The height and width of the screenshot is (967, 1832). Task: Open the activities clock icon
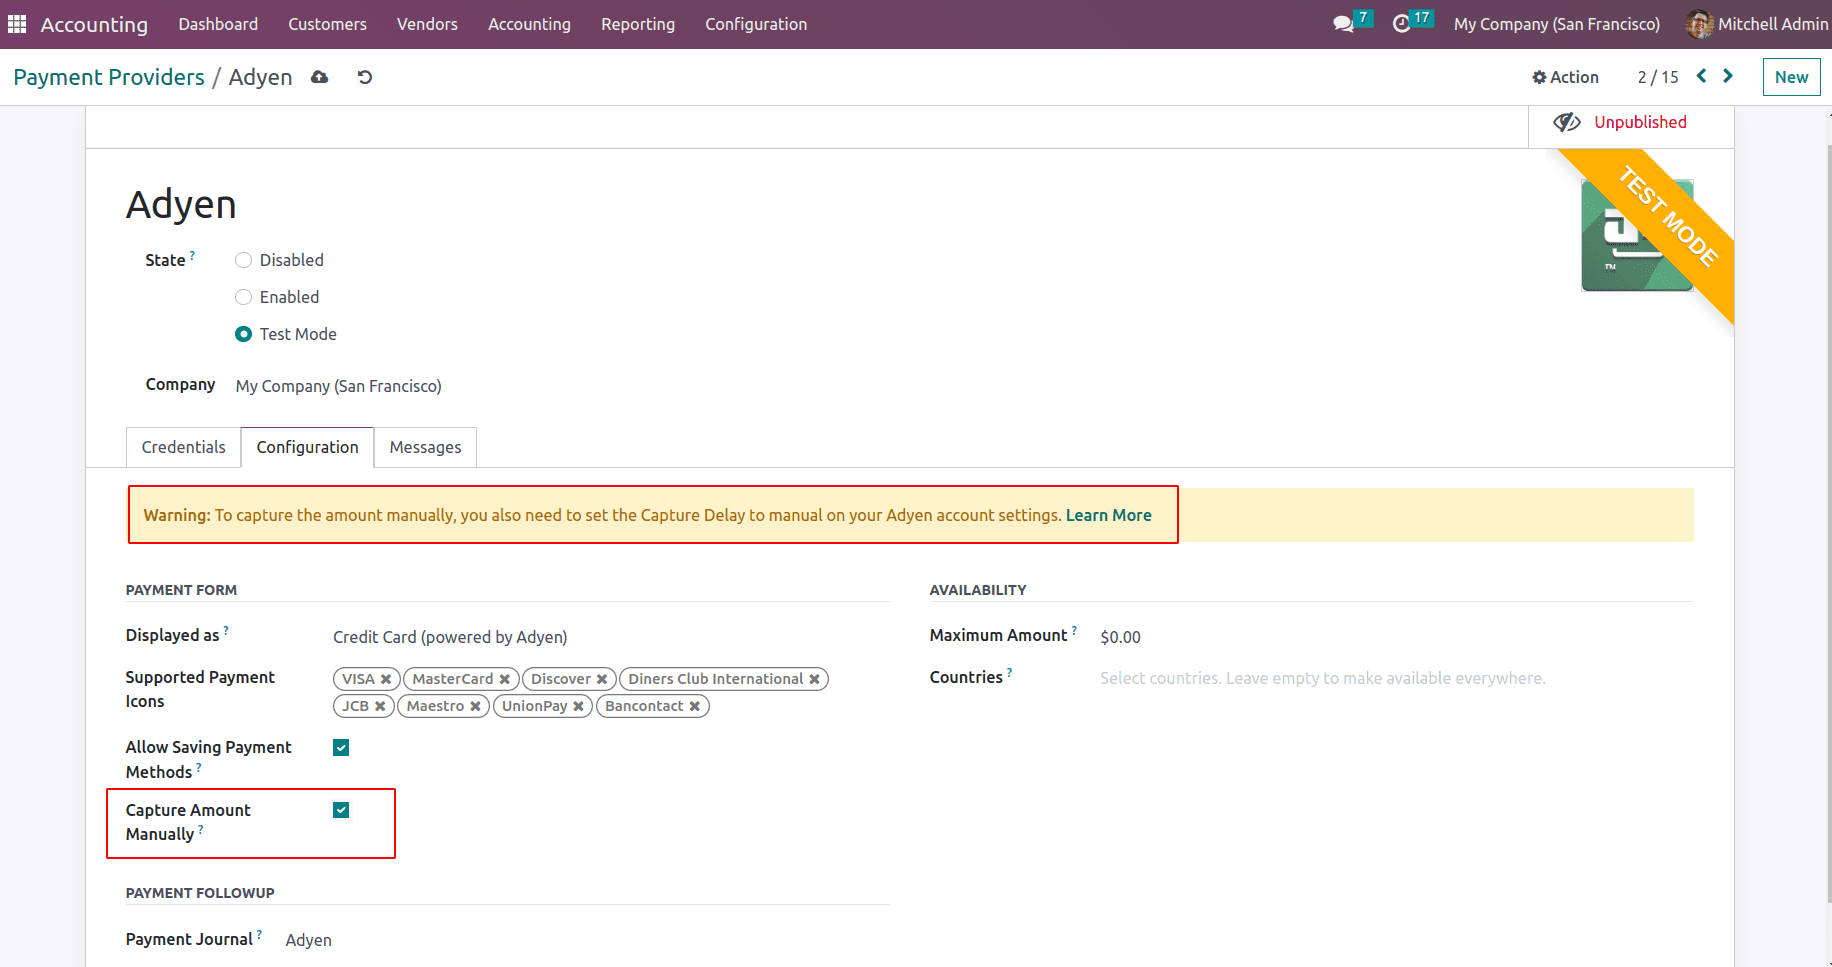click(x=1401, y=24)
